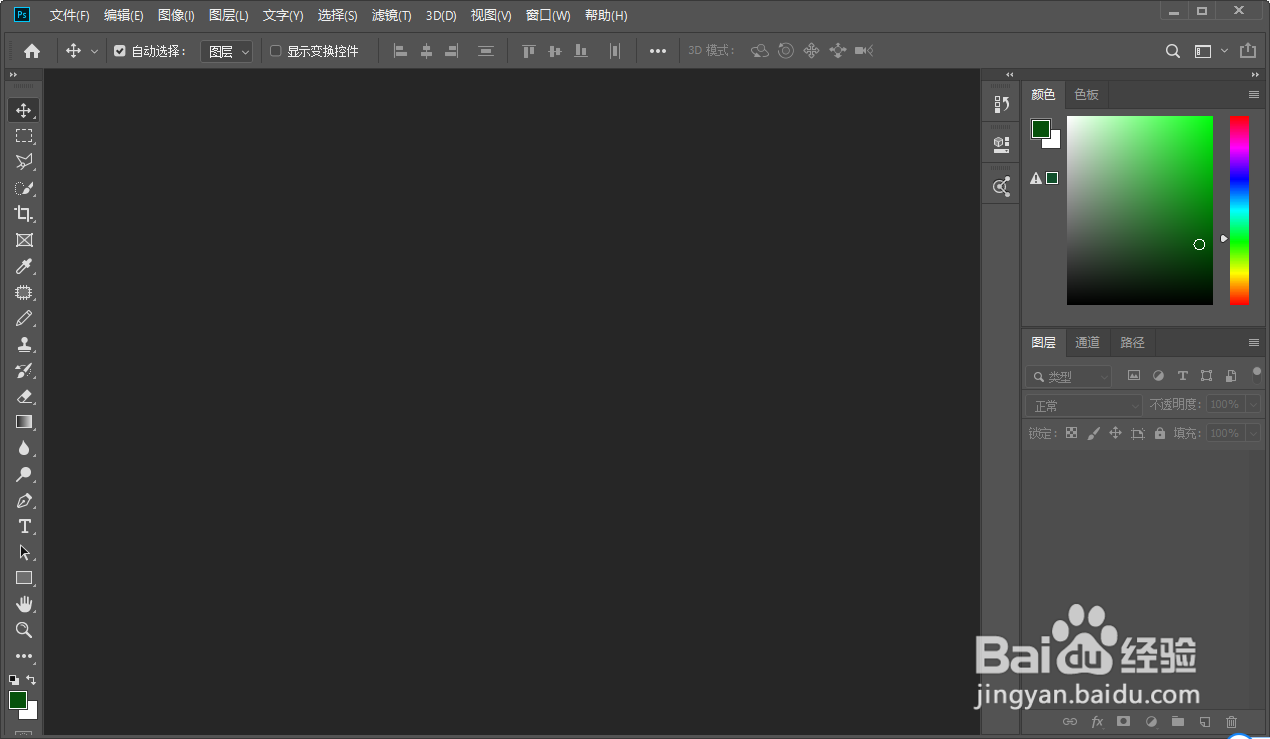
Task: Select the Lasso tool
Action: (23, 162)
